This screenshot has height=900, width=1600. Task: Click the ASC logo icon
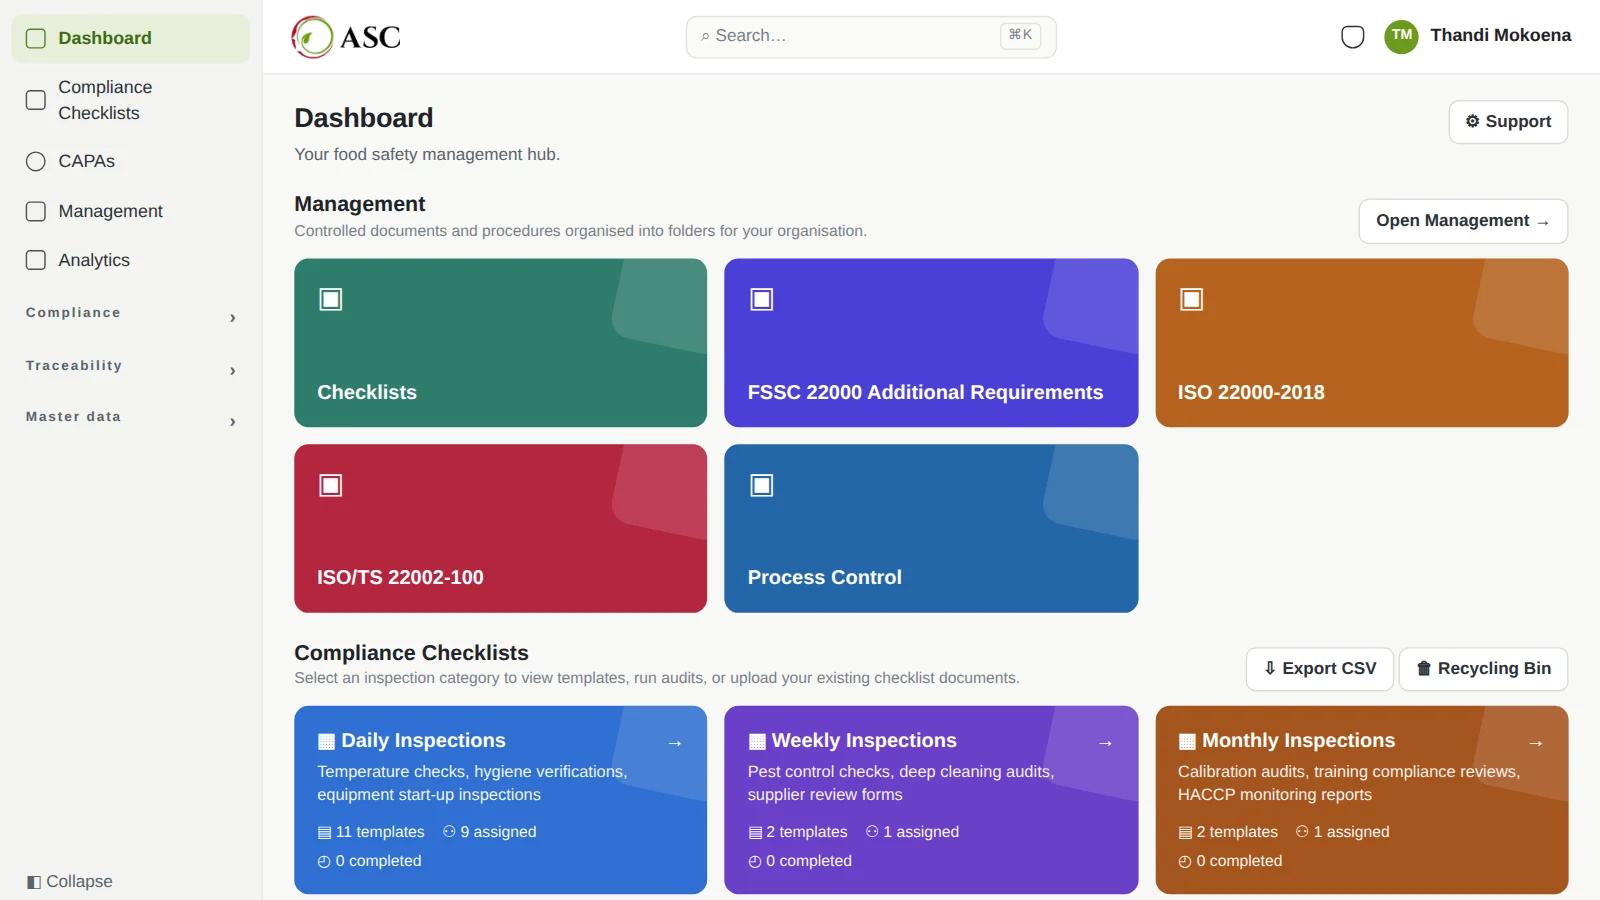[x=312, y=37]
